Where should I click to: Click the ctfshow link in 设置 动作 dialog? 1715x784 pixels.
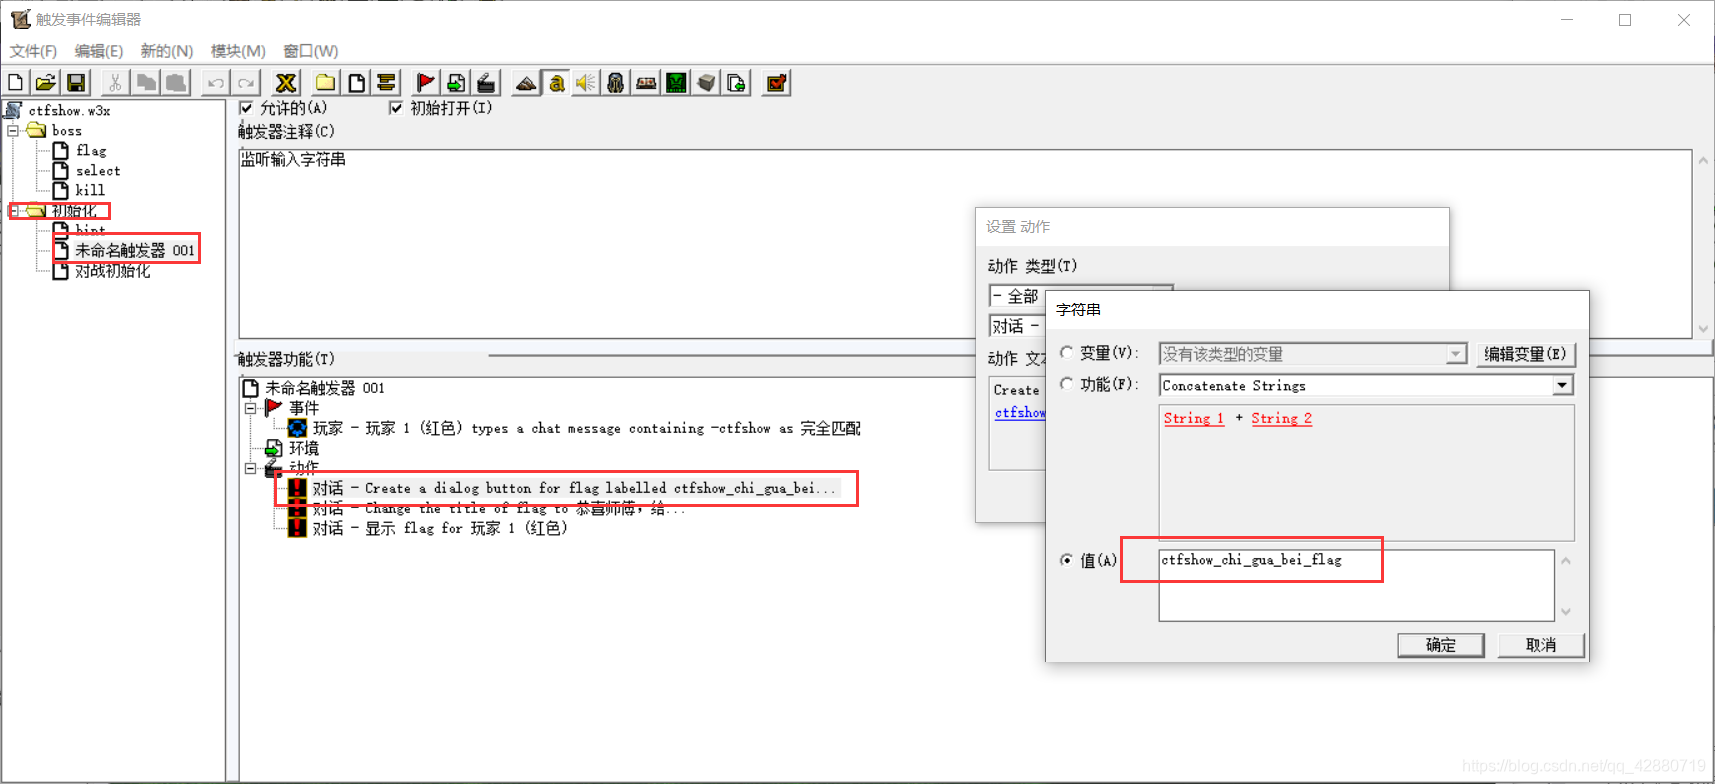click(x=1020, y=413)
